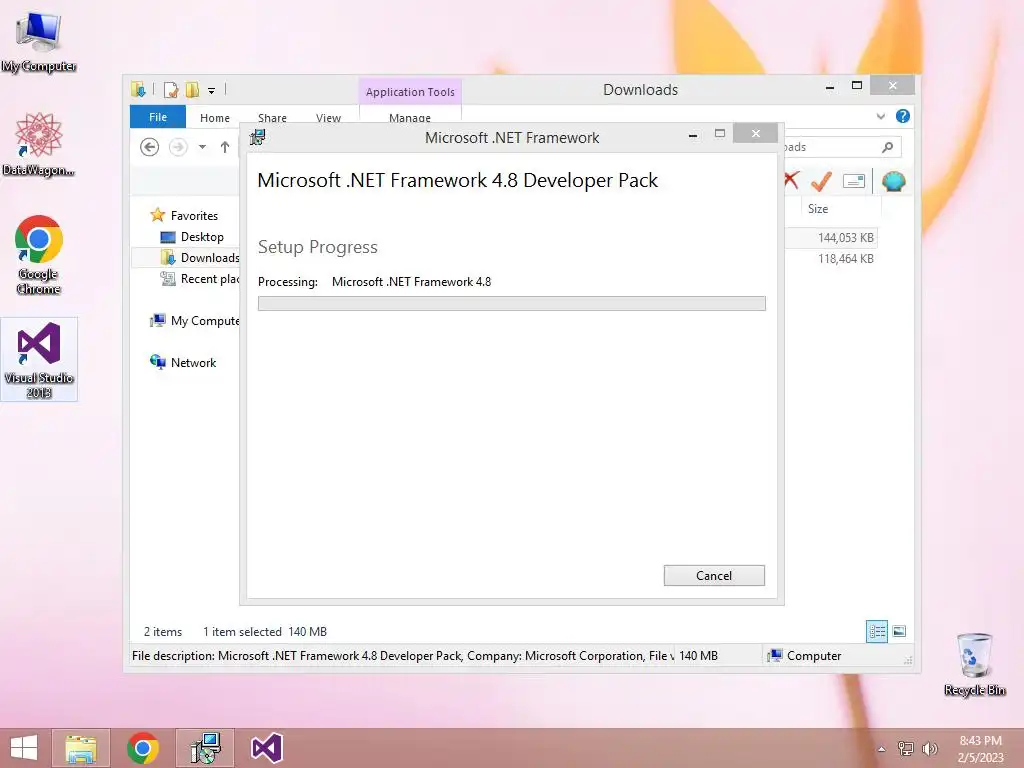The width and height of the screenshot is (1024, 768).
Task: Expand the ribbon using the chevron
Action: tap(881, 116)
